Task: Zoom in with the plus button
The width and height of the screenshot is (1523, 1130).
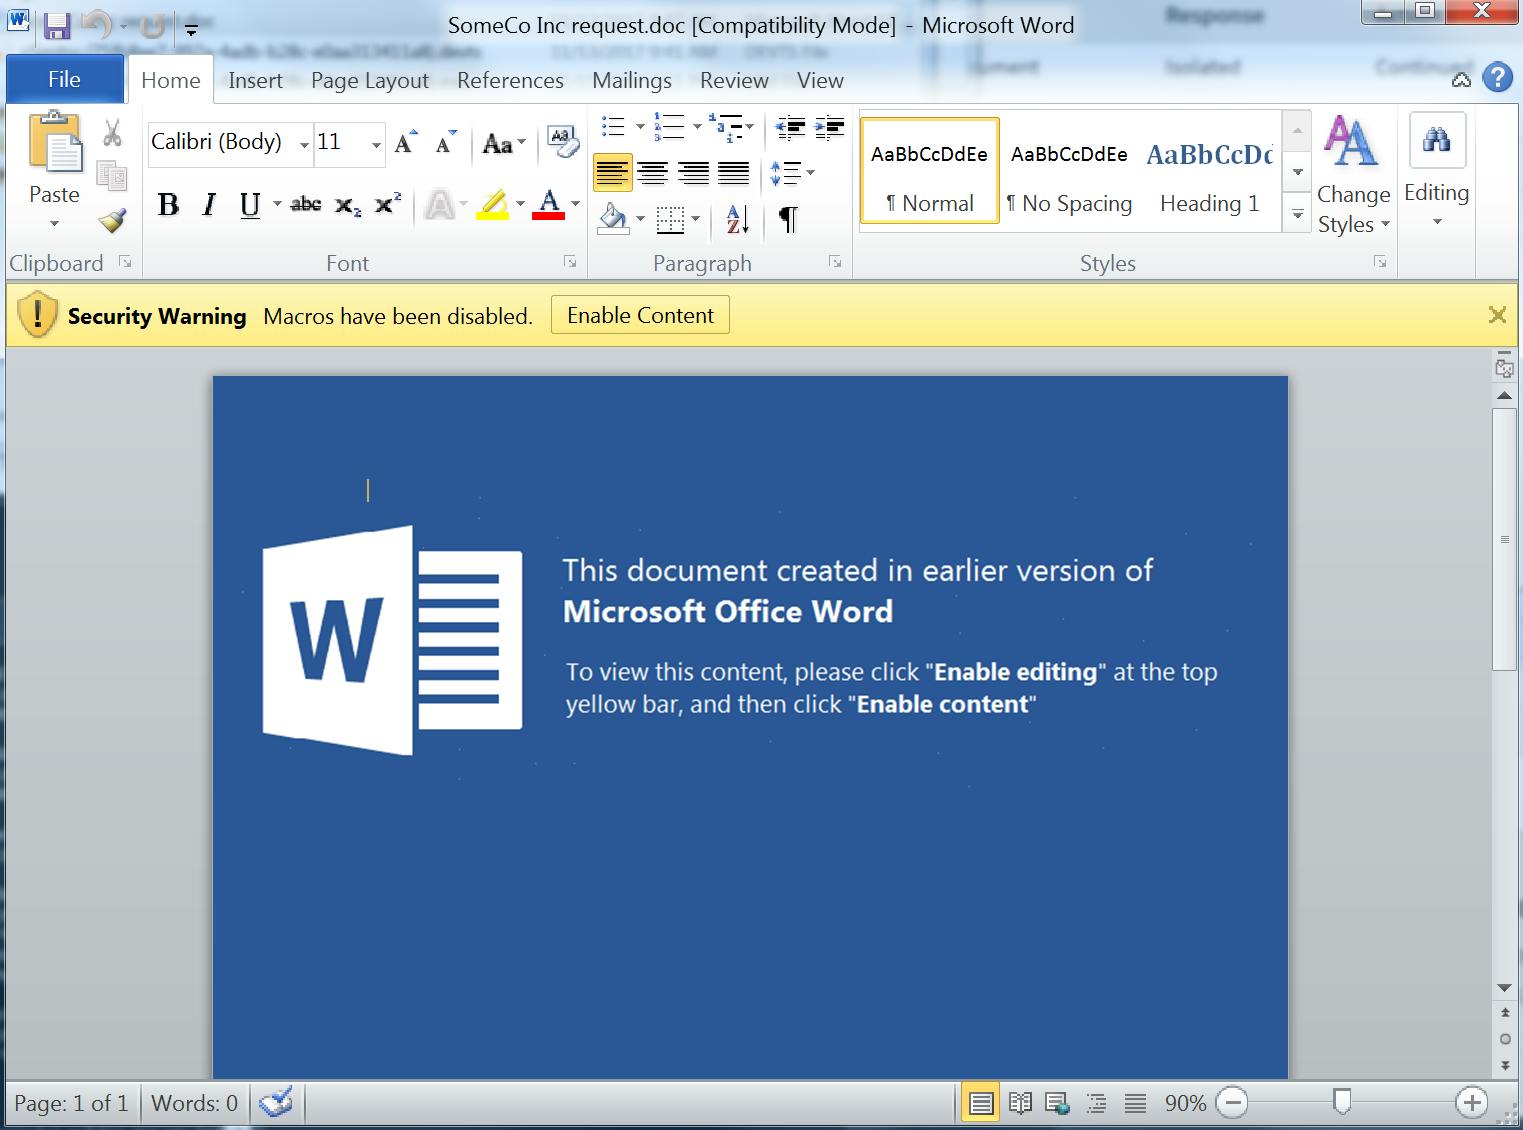Action: [x=1471, y=1103]
